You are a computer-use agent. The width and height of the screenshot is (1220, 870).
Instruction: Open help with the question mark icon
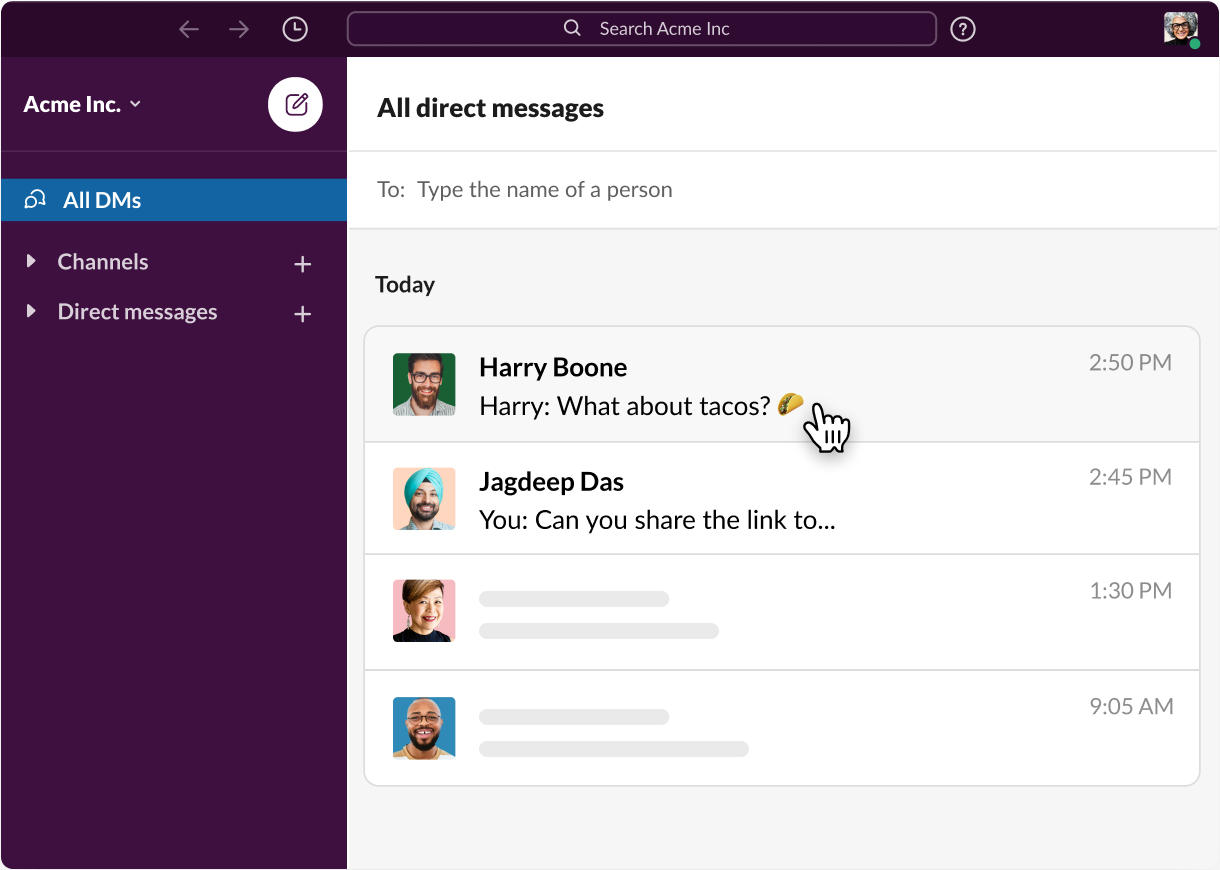(x=962, y=28)
